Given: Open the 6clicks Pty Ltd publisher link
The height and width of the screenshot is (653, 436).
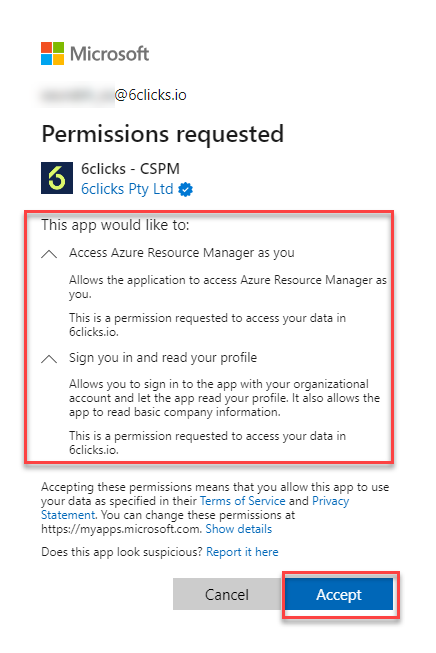Looking at the screenshot, I should [127, 189].
